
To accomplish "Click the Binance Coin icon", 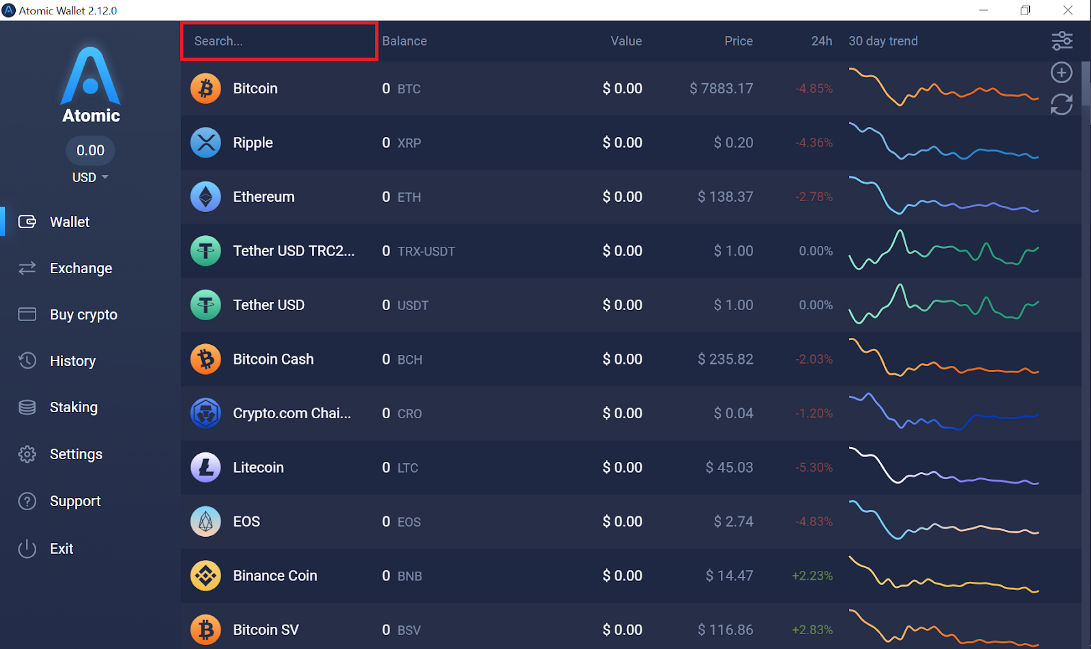I will tap(205, 576).
